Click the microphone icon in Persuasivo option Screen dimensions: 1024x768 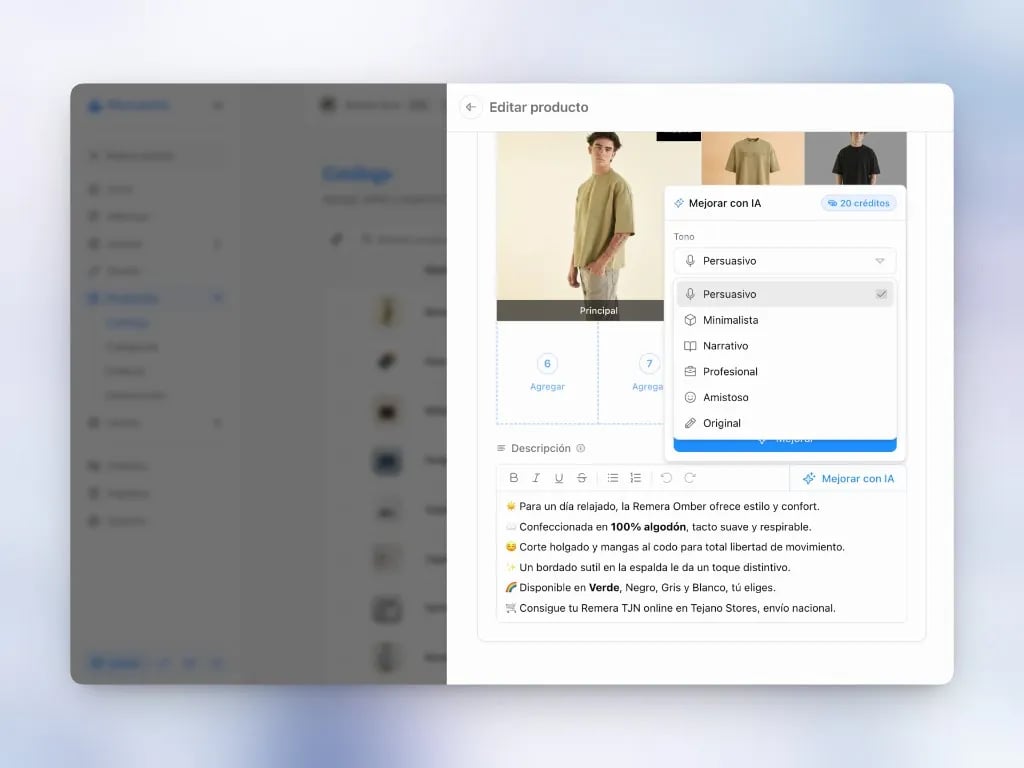690,294
